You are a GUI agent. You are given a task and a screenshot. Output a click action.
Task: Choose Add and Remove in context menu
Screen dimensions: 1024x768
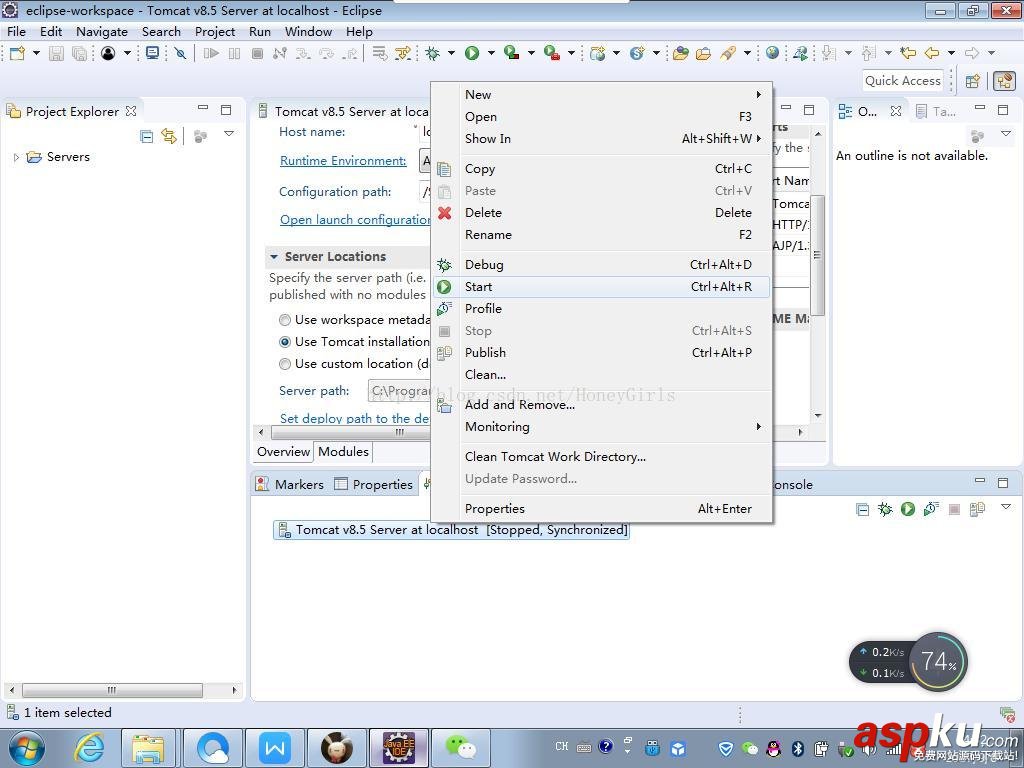coord(601,405)
